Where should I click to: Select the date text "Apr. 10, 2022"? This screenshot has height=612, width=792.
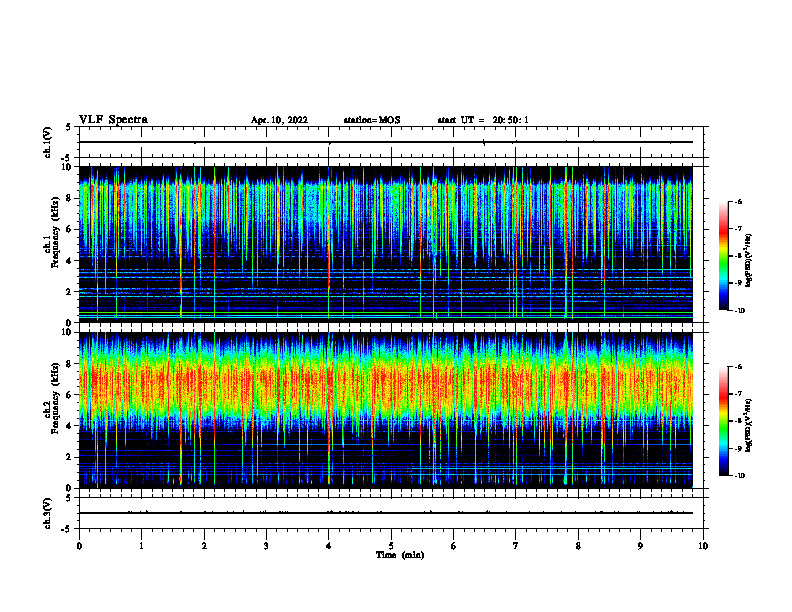(279, 120)
